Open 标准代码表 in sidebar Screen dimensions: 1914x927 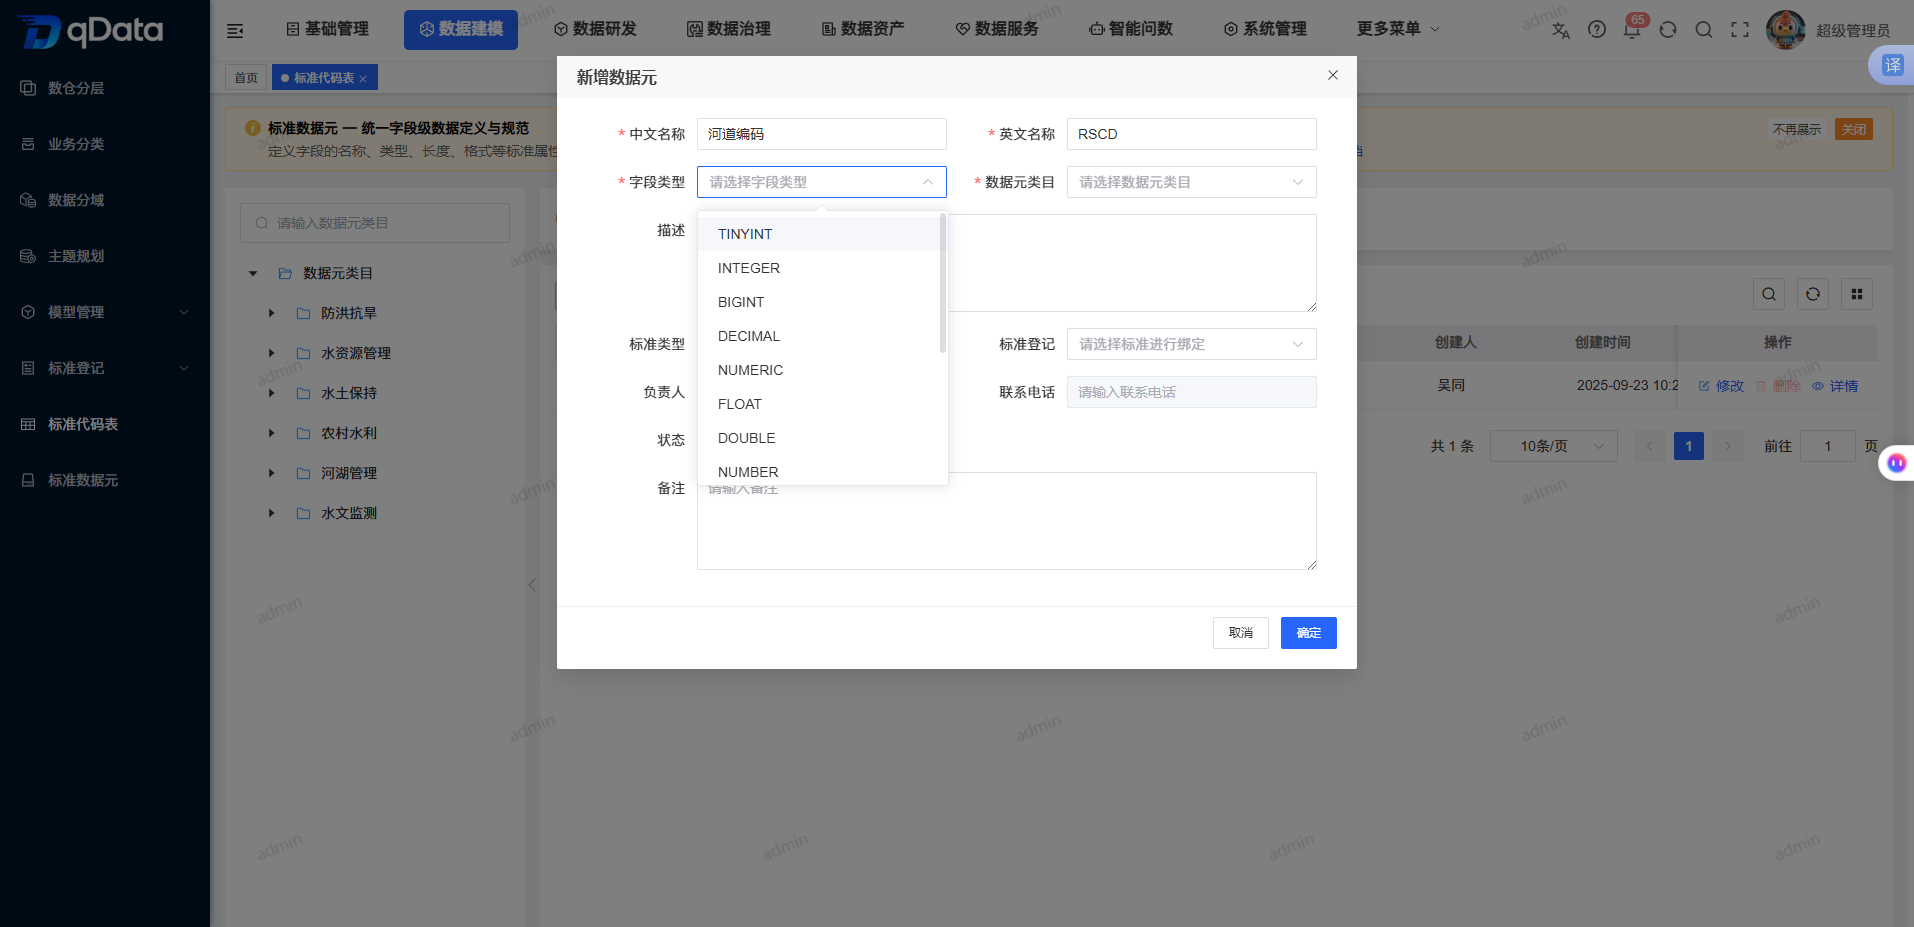point(83,424)
